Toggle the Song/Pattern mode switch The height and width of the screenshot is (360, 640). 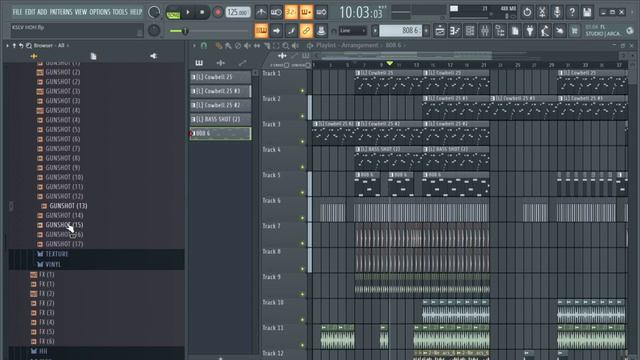click(x=173, y=13)
